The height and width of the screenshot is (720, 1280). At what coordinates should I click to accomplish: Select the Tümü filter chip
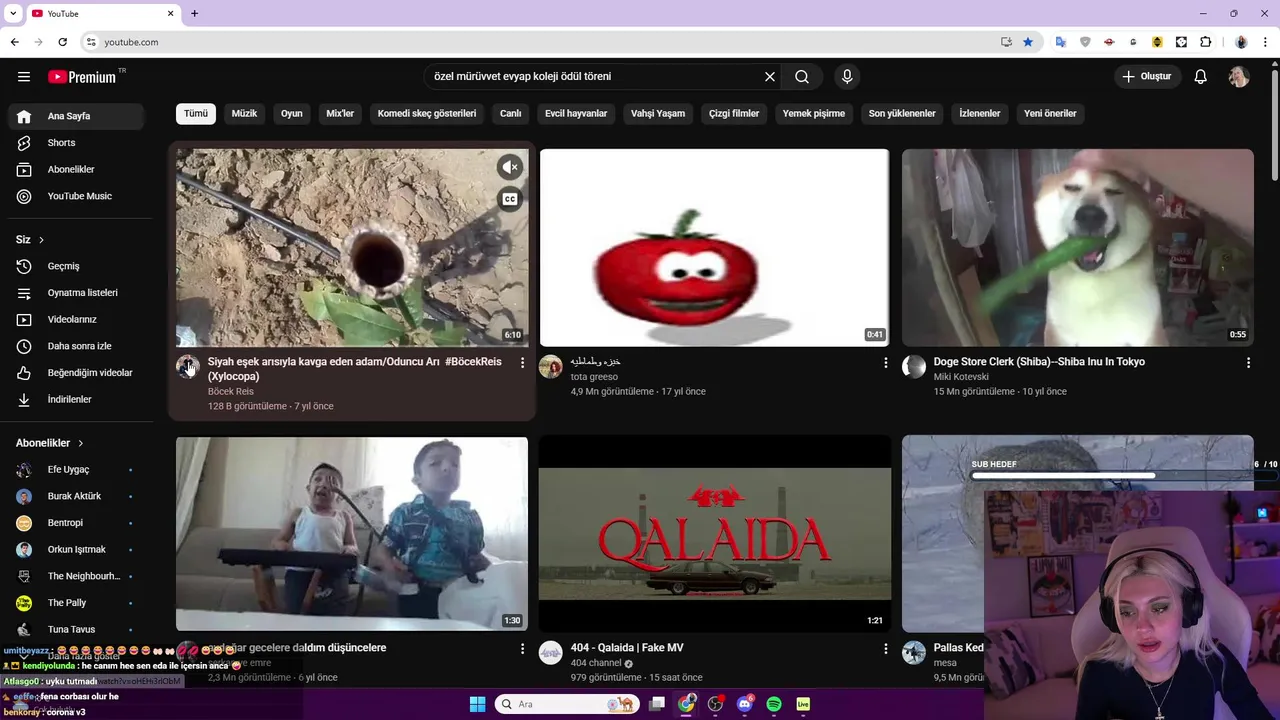tap(196, 114)
